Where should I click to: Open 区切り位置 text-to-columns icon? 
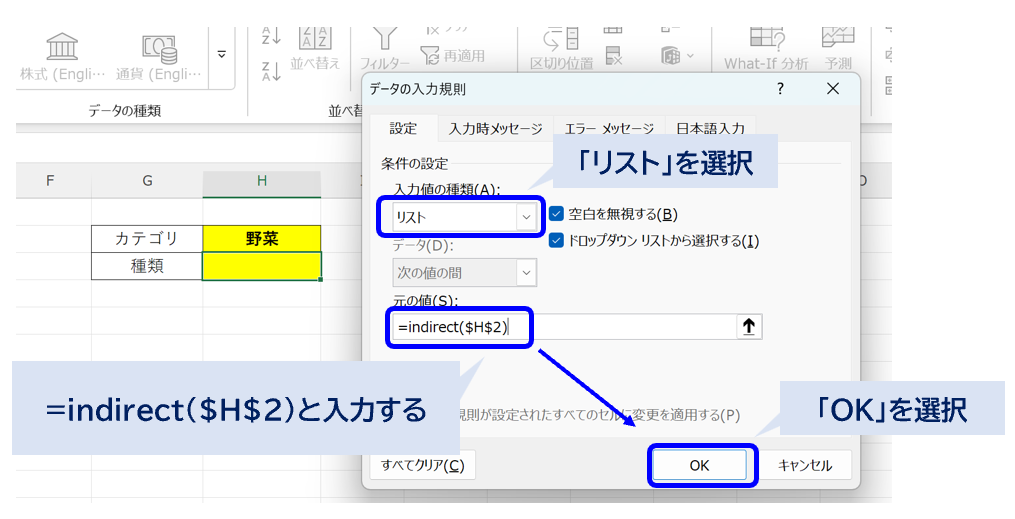pos(561,39)
